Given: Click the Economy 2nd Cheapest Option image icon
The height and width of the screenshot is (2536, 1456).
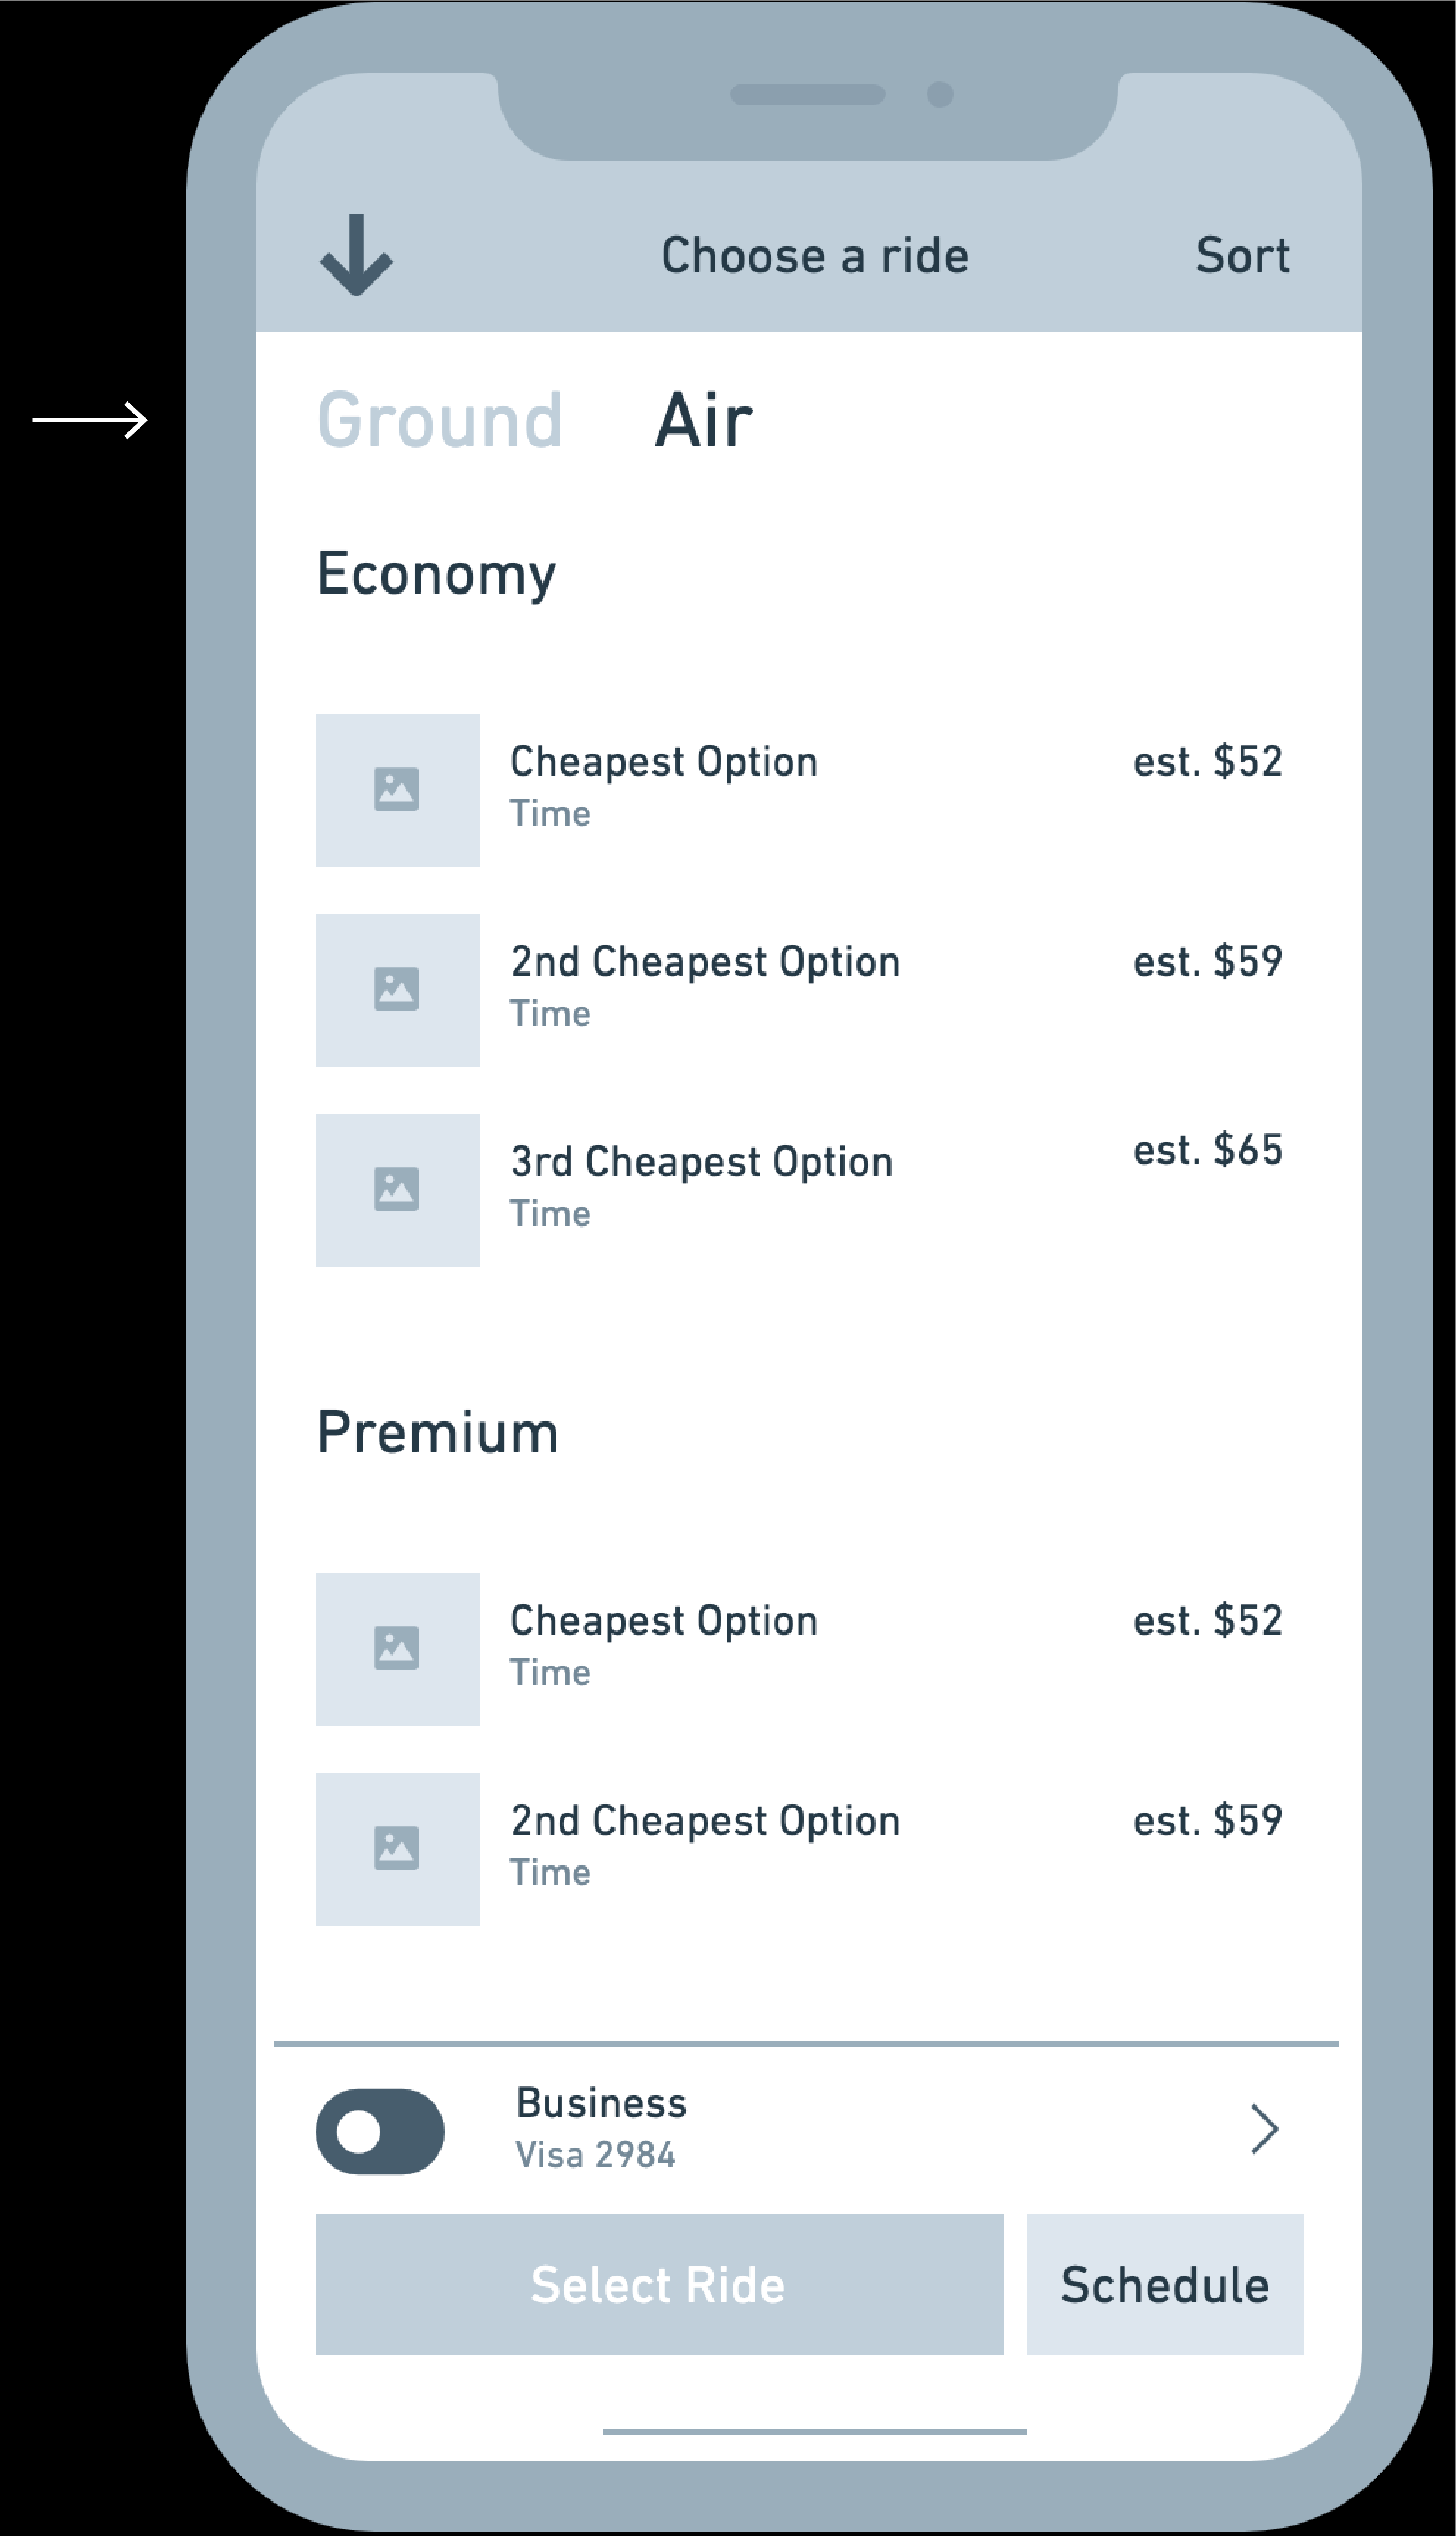Looking at the screenshot, I should (x=397, y=990).
